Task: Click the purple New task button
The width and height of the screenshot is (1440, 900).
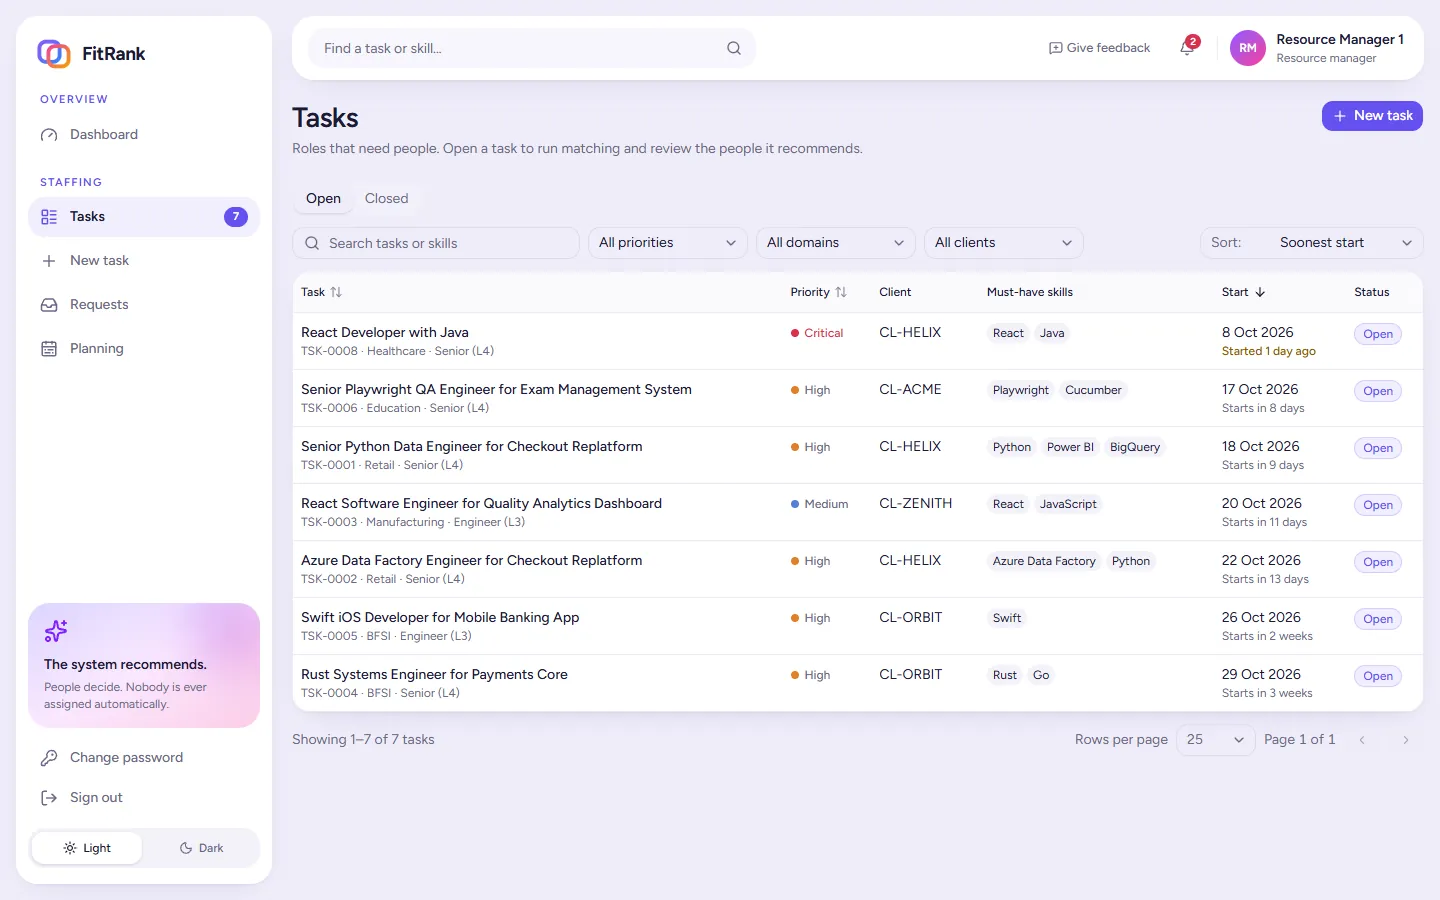Action: 1372,116
